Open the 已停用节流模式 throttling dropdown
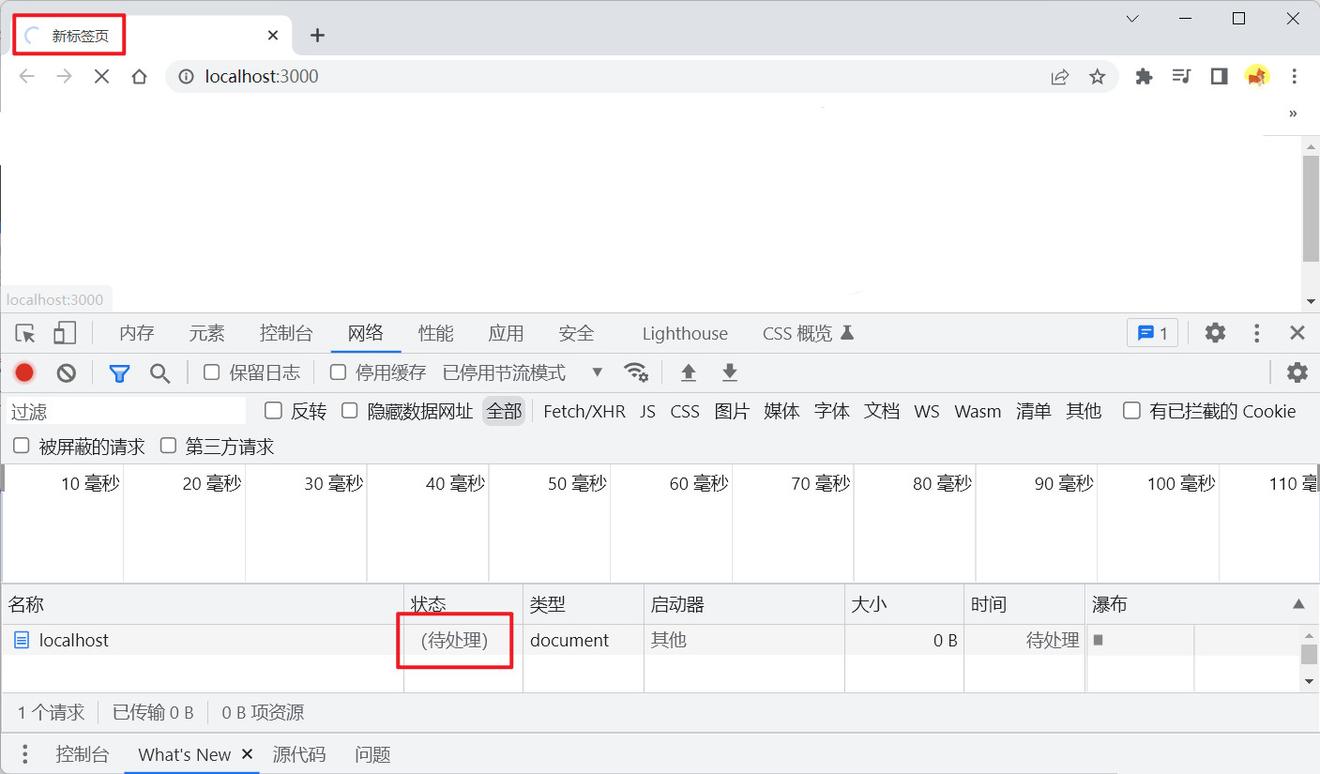 pos(522,373)
